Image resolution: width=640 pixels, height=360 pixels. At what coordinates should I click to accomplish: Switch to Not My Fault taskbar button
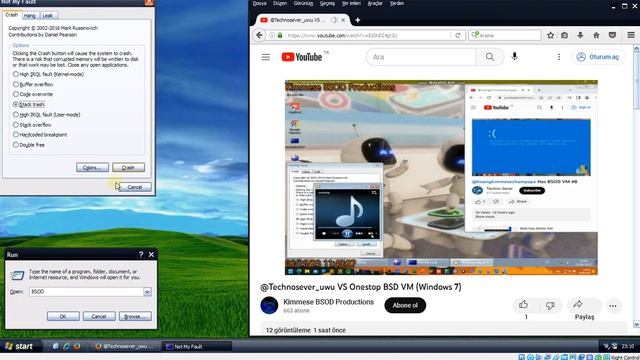pyautogui.click(x=197, y=347)
